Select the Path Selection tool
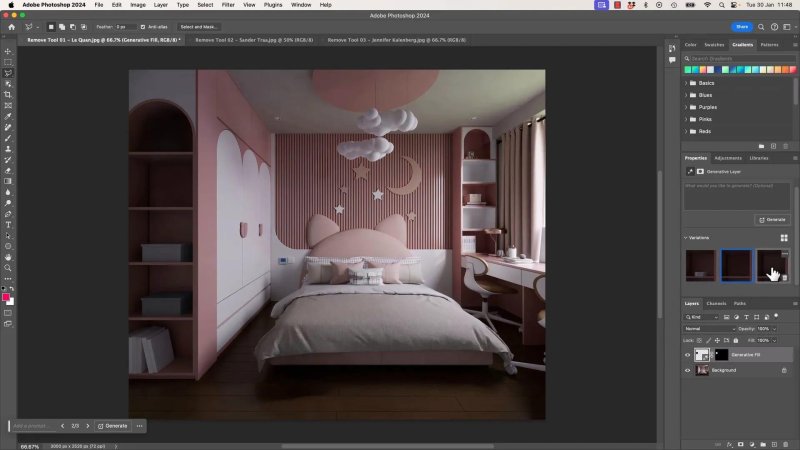 (x=8, y=236)
